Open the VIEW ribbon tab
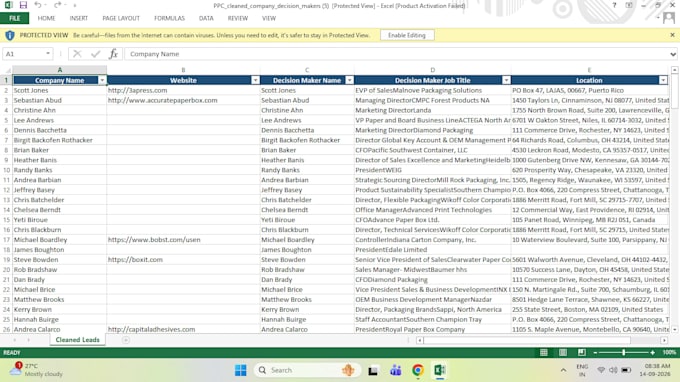680x382 pixels. [x=269, y=18]
